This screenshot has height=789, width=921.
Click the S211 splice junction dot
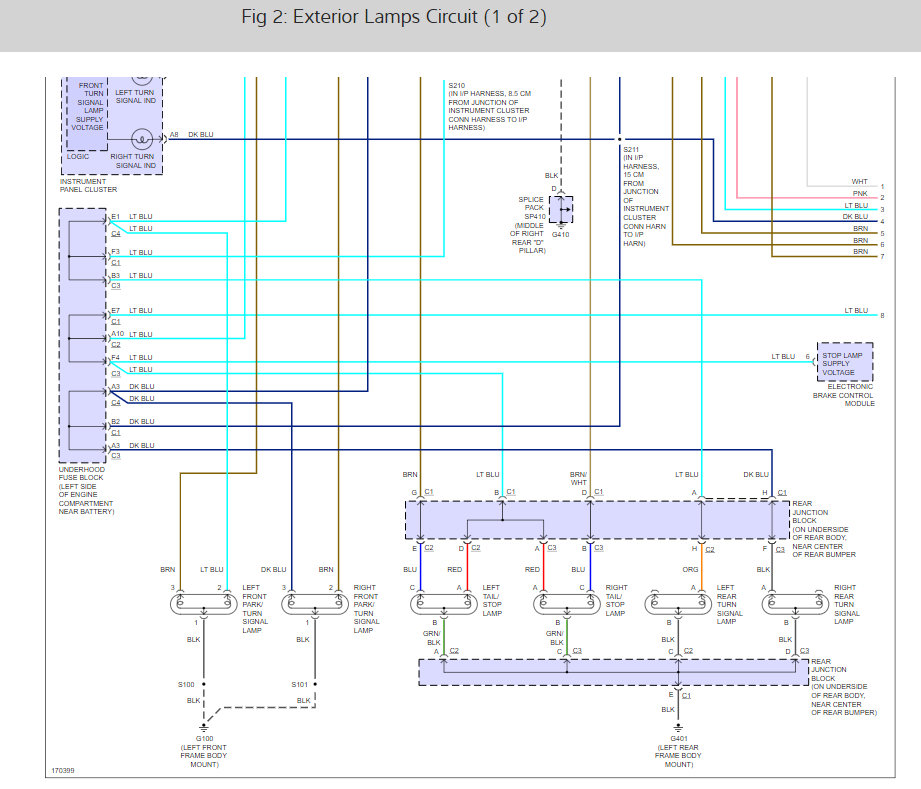(619, 139)
